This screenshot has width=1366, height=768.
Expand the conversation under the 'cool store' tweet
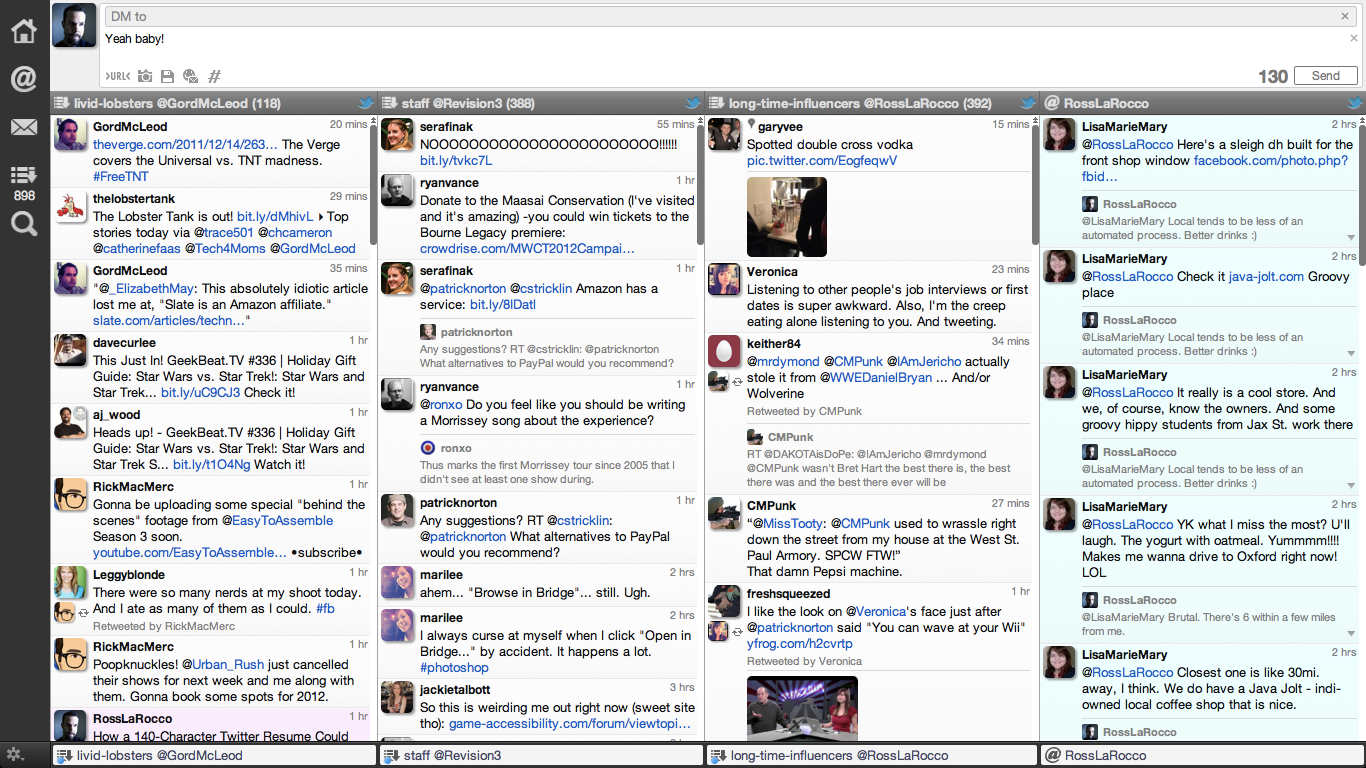point(1351,486)
